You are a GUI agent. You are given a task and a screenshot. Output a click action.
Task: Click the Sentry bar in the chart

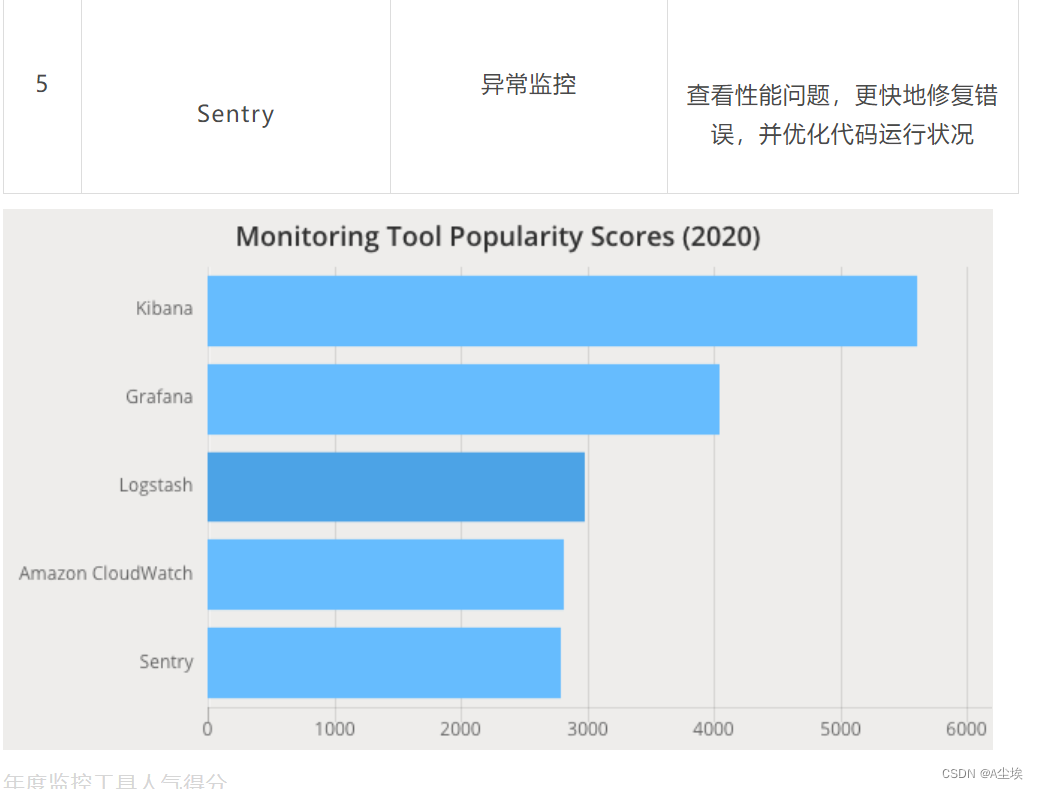click(x=384, y=663)
